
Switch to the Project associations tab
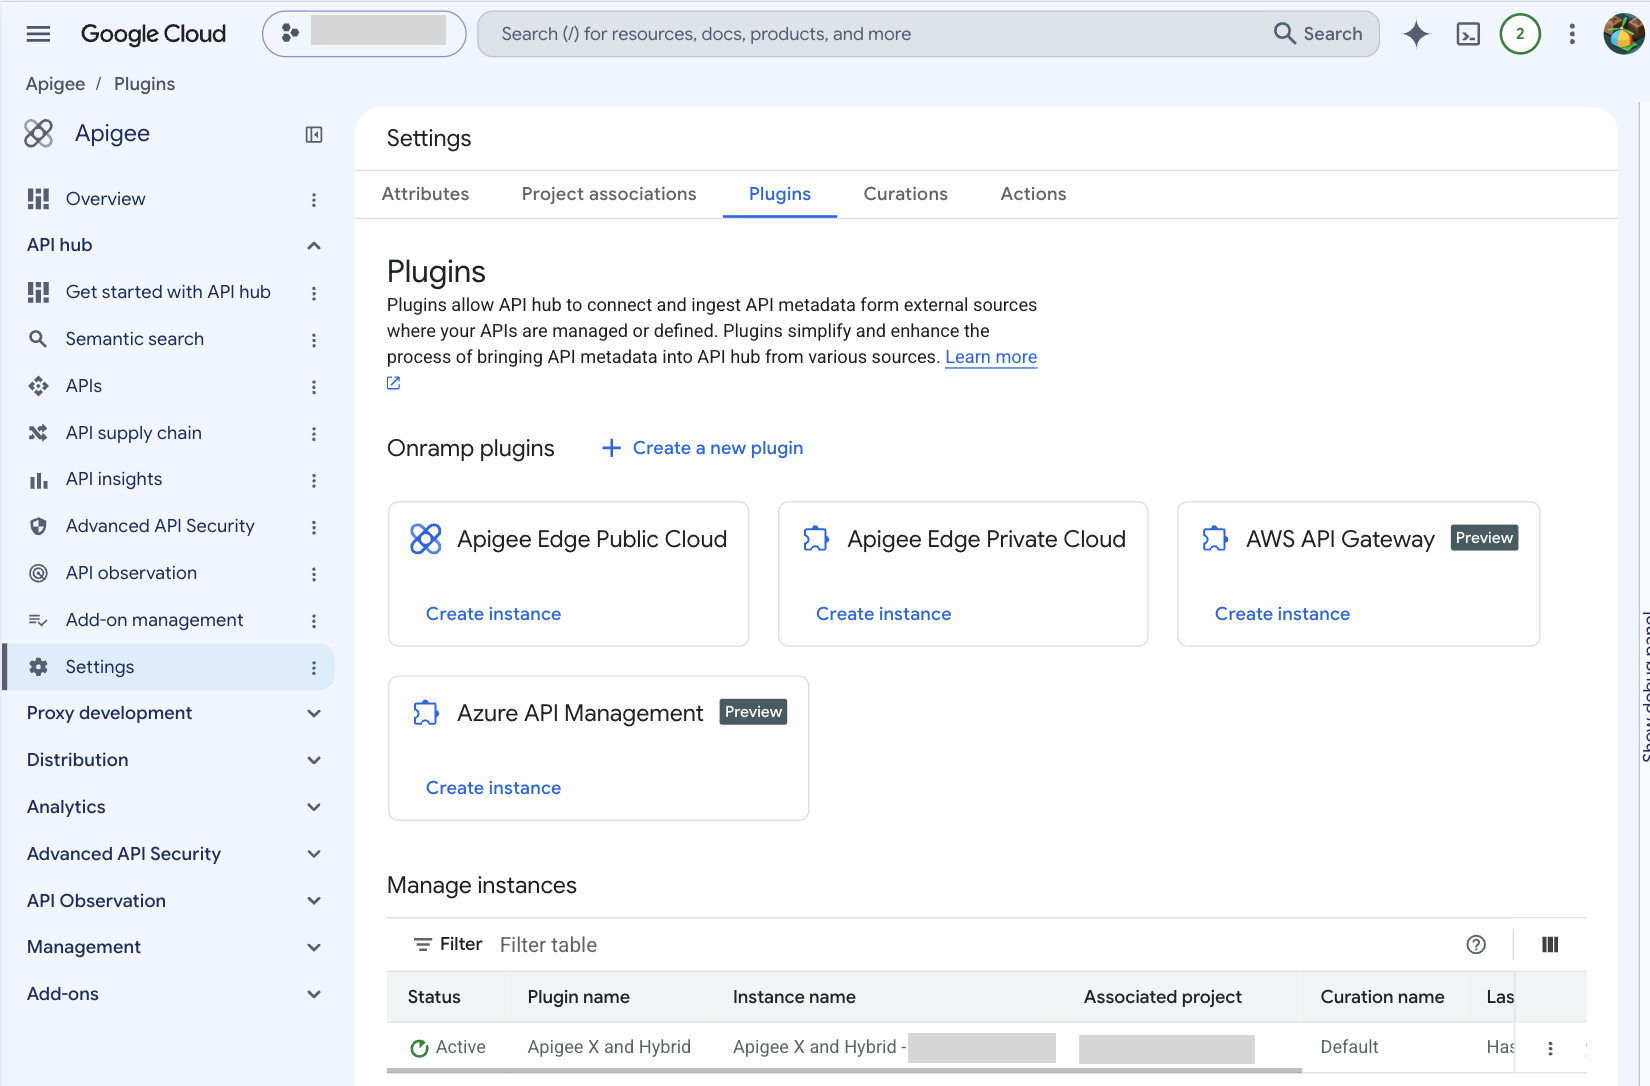tap(609, 194)
